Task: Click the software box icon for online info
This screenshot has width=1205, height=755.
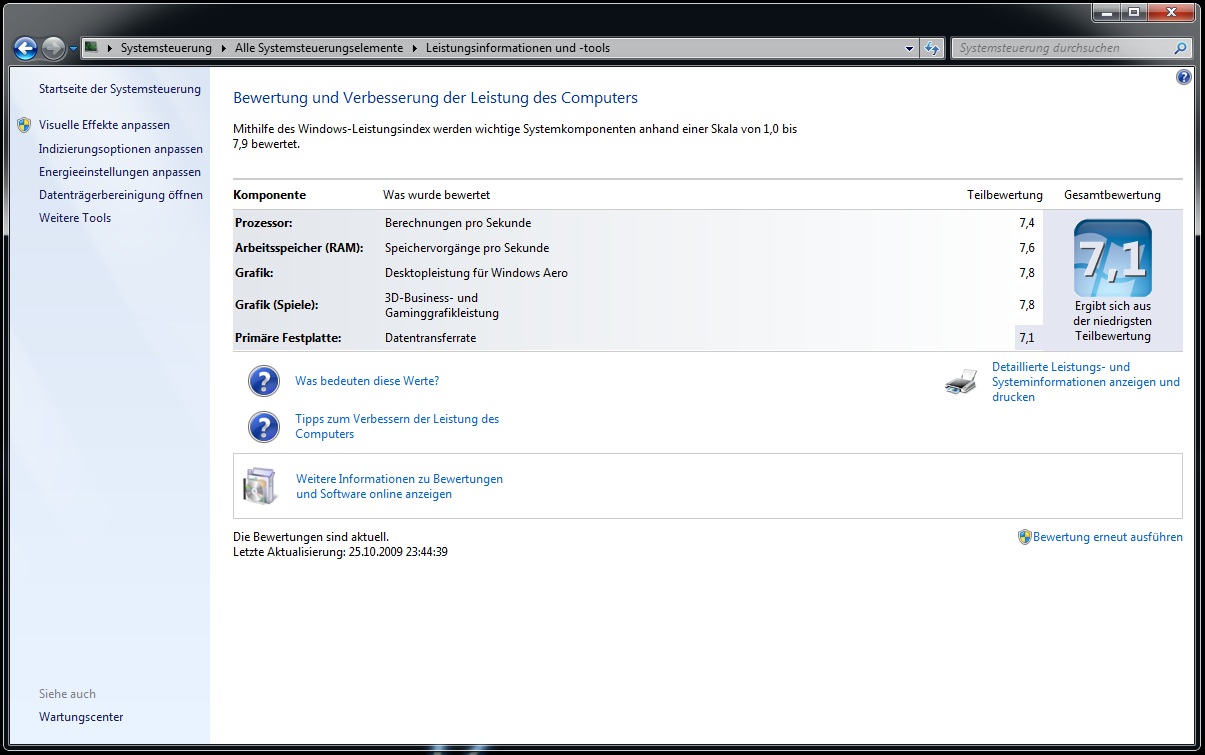Action: tap(259, 486)
